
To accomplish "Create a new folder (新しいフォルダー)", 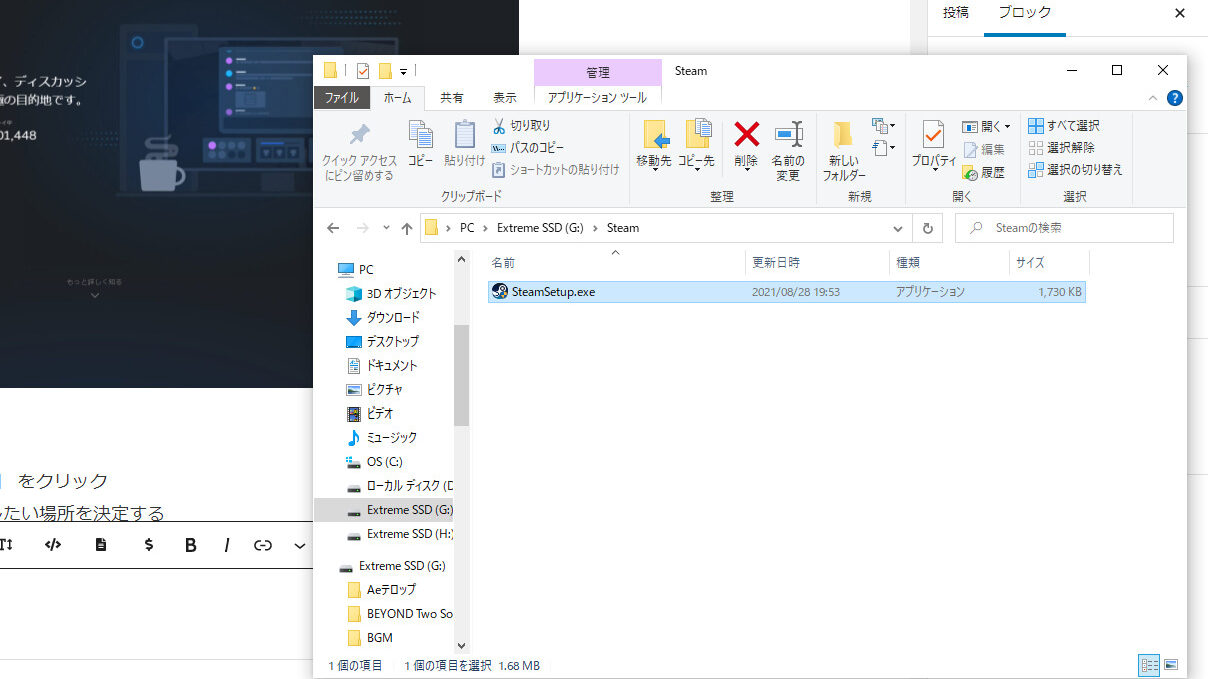I will point(844,151).
